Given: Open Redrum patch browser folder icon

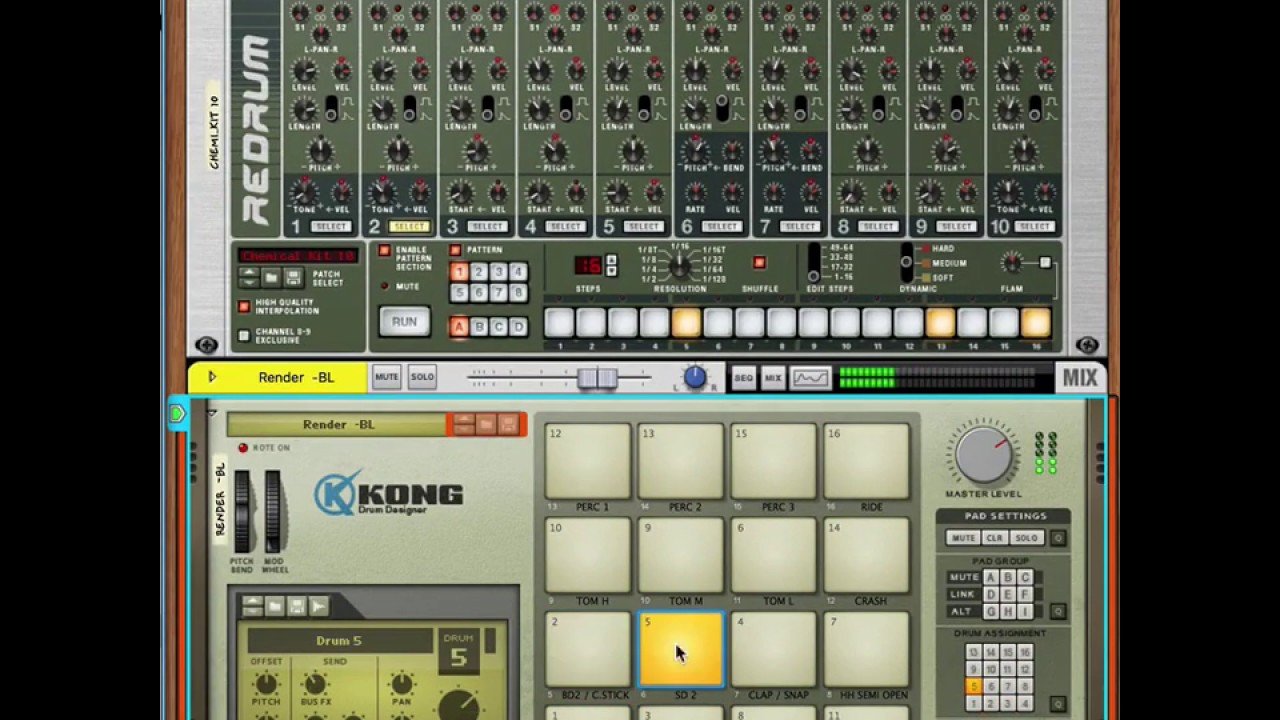Looking at the screenshot, I should click(x=271, y=277).
